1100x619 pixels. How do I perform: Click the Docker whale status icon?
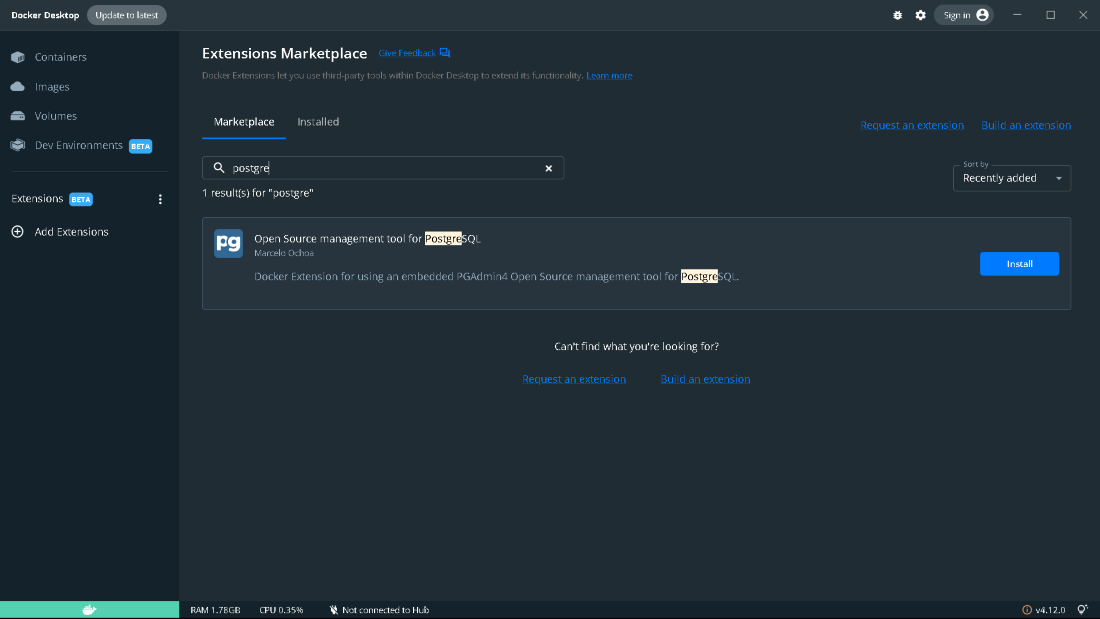pyautogui.click(x=89, y=610)
